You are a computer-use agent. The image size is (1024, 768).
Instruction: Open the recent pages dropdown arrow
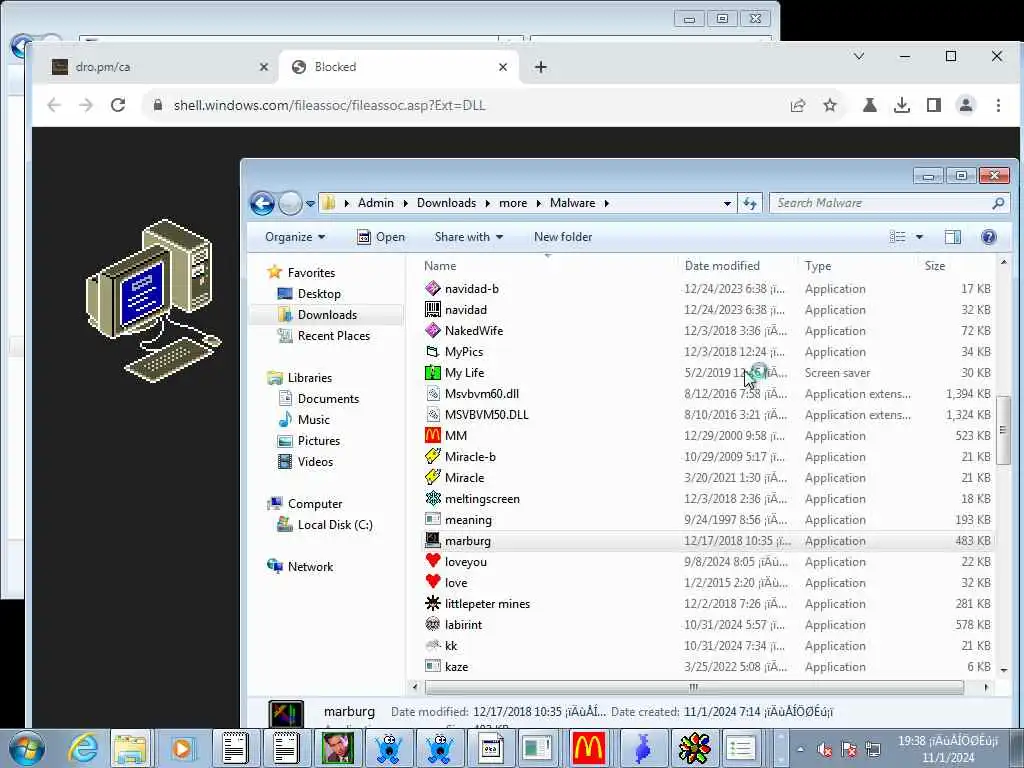click(x=311, y=203)
